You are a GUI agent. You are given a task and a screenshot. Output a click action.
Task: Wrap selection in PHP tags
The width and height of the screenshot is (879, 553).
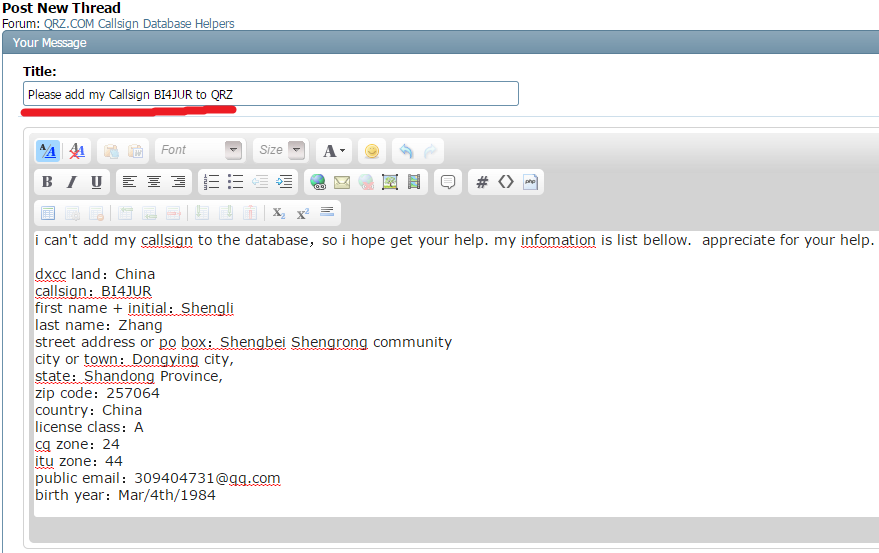[530, 182]
